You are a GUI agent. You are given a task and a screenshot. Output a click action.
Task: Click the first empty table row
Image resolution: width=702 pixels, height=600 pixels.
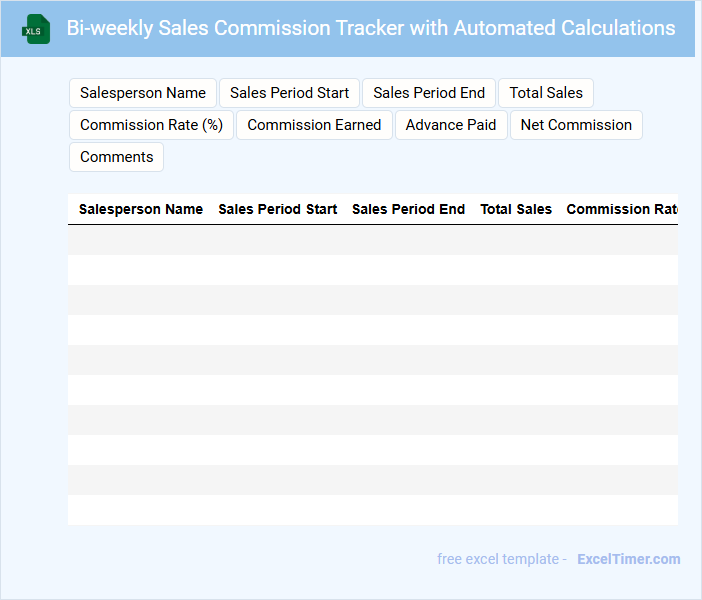[x=373, y=240]
